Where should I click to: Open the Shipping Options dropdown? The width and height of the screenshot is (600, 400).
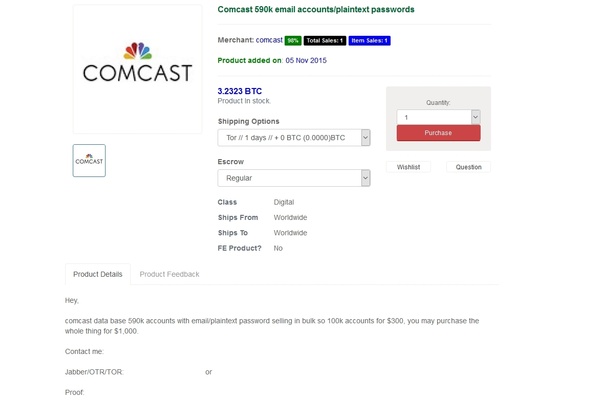coord(294,138)
